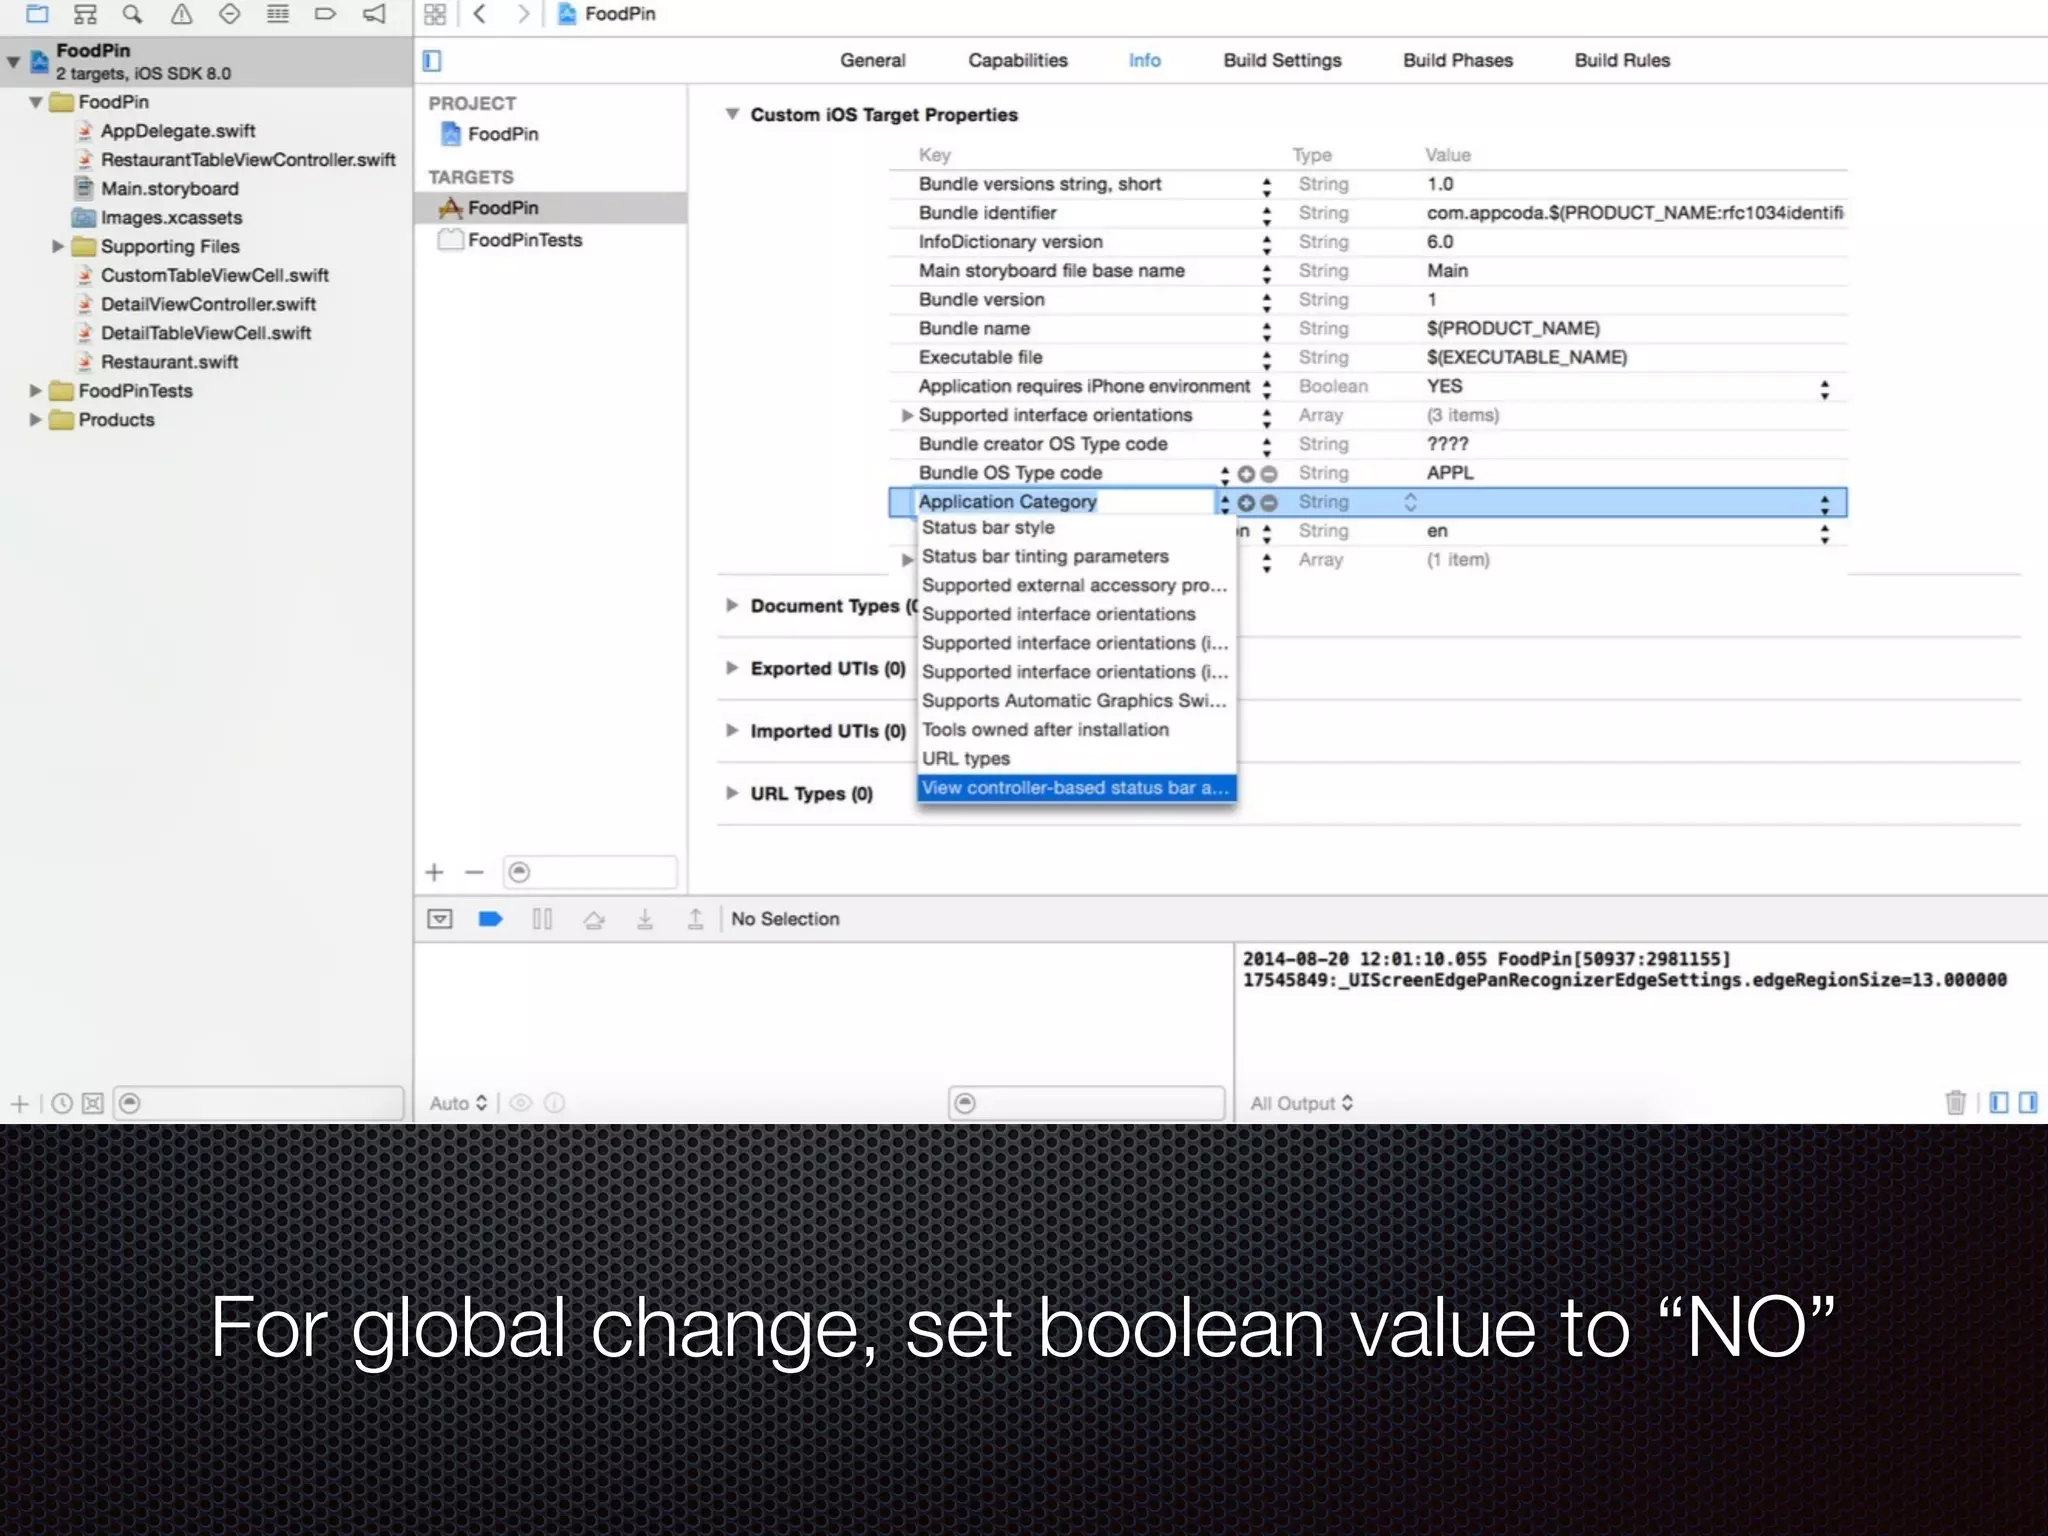2048x1536 pixels.
Task: Open the Build Rules tab
Action: point(1622,60)
